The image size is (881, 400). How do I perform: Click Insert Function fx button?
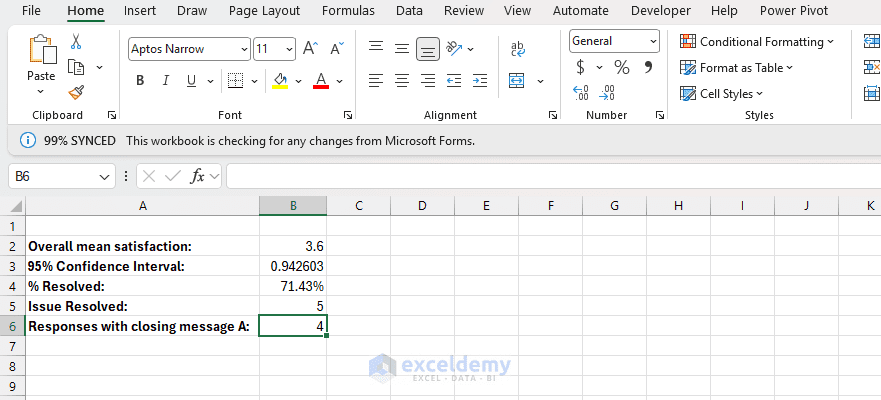point(197,176)
